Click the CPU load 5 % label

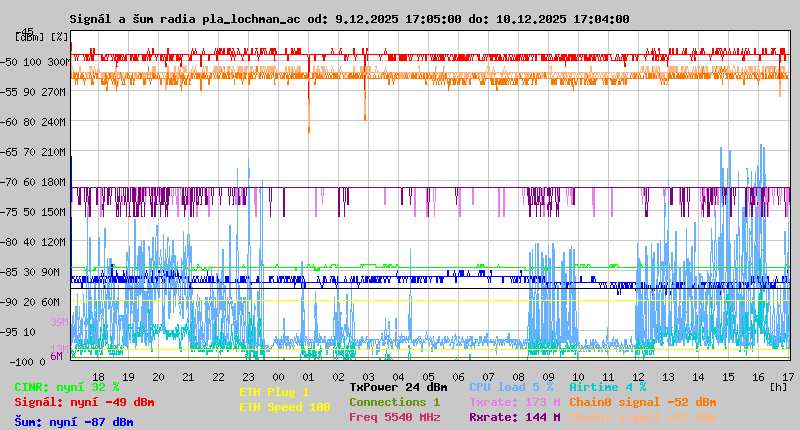[x=510, y=387]
